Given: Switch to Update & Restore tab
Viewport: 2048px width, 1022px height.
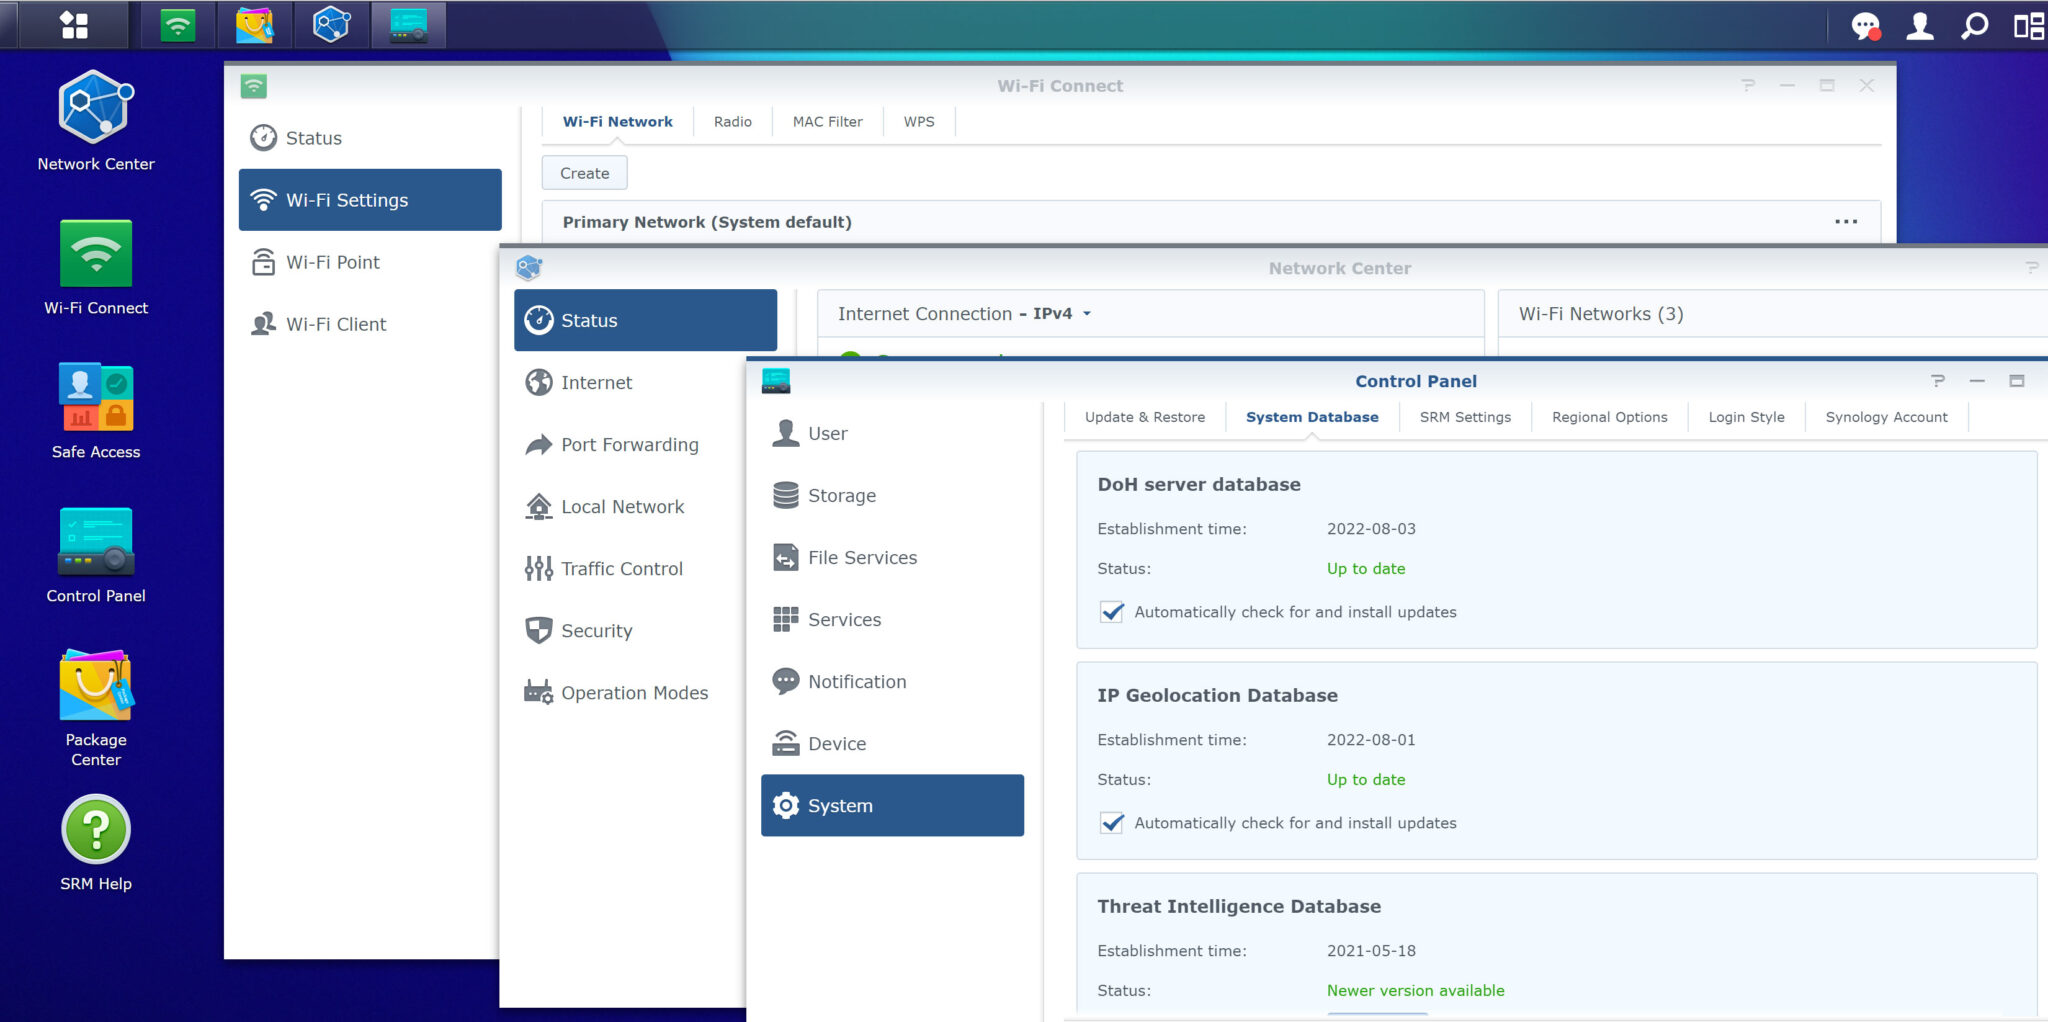Looking at the screenshot, I should (1144, 417).
